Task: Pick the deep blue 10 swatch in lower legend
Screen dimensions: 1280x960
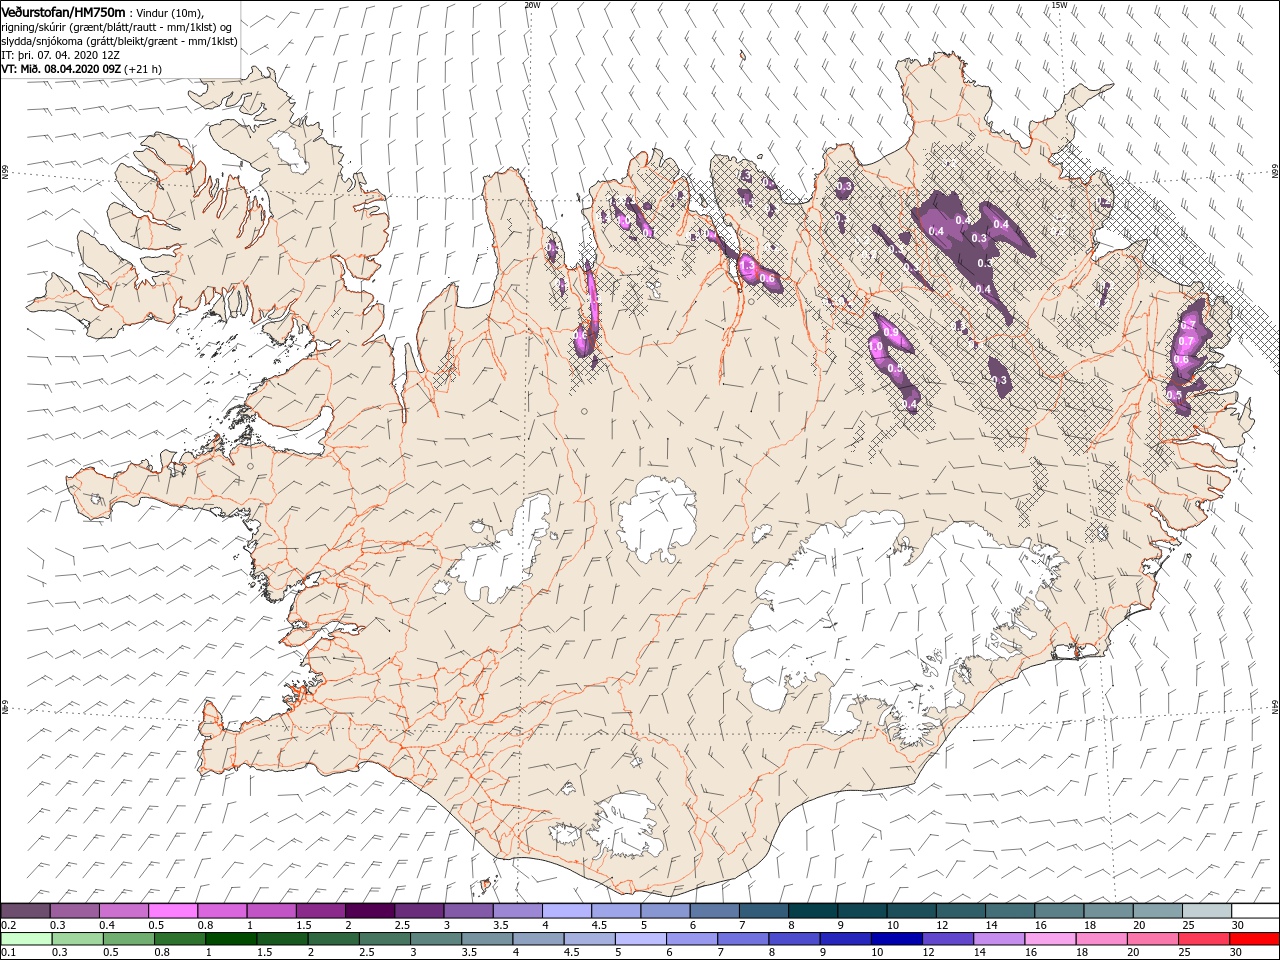Action: pos(896,939)
